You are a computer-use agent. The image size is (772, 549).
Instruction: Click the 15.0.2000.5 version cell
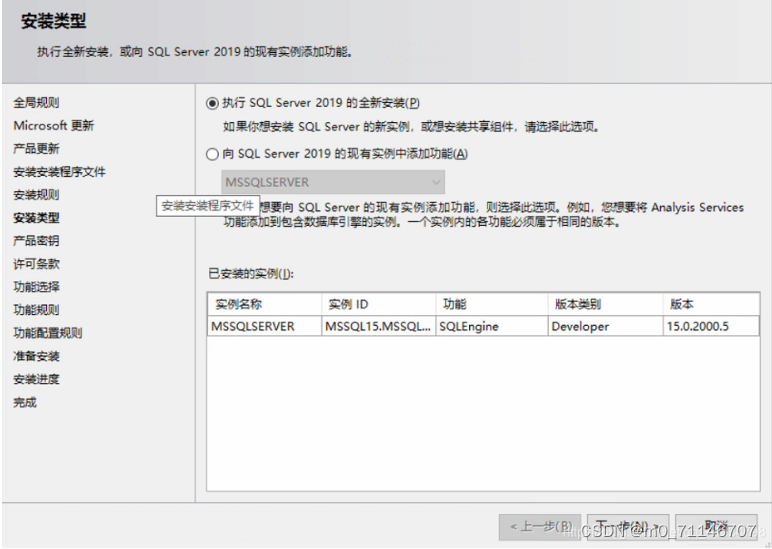[x=711, y=326]
